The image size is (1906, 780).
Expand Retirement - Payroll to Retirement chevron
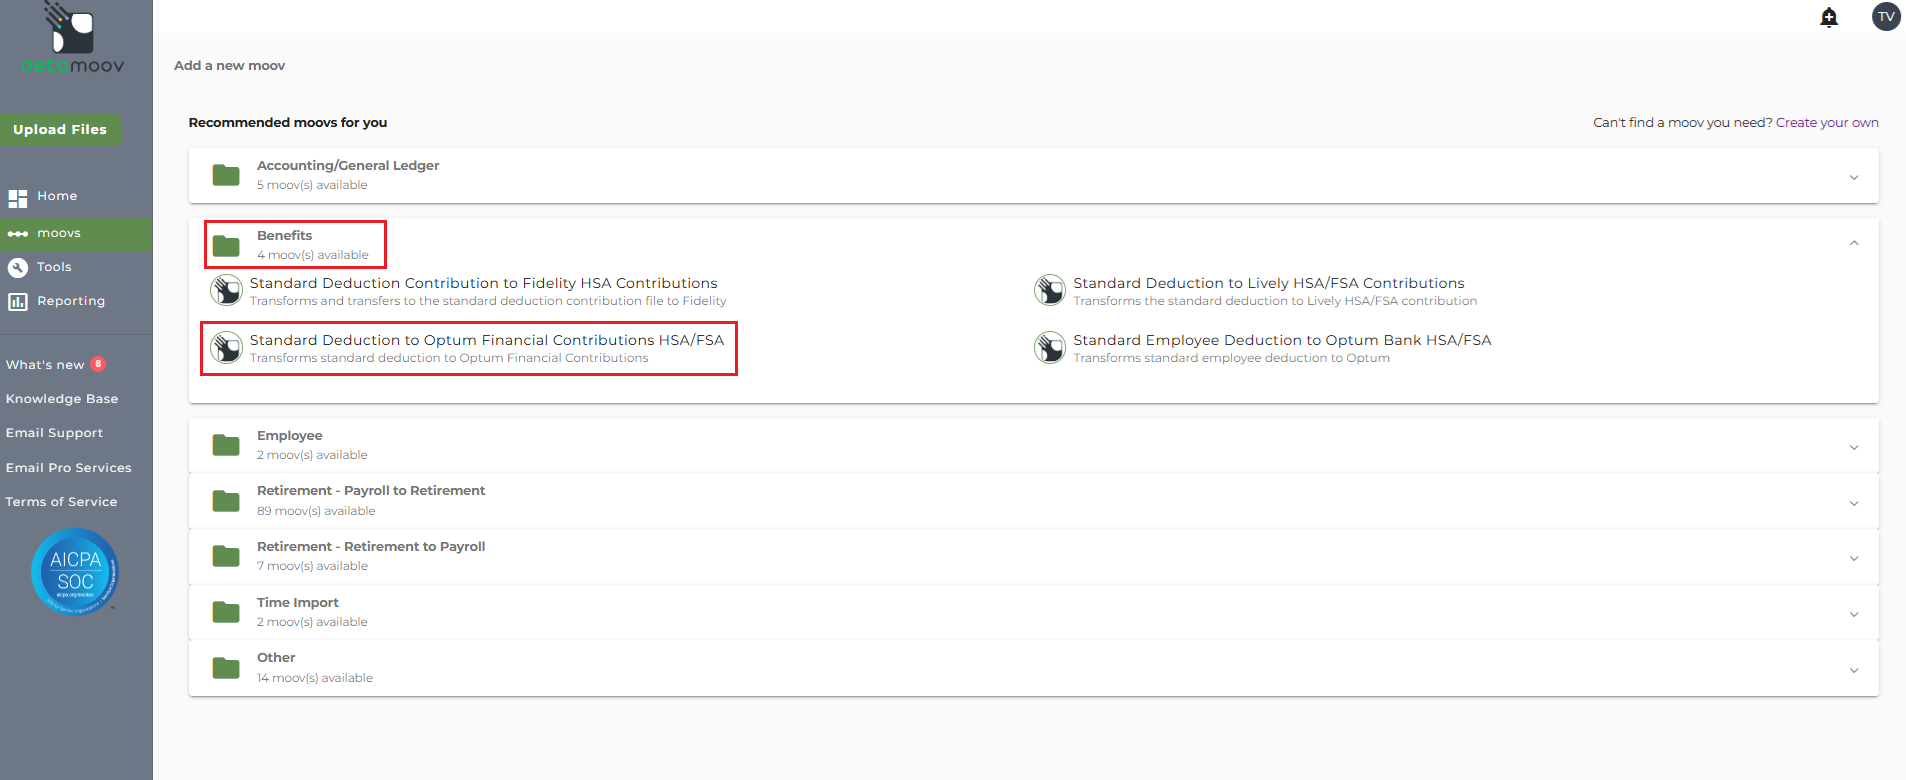coord(1854,503)
